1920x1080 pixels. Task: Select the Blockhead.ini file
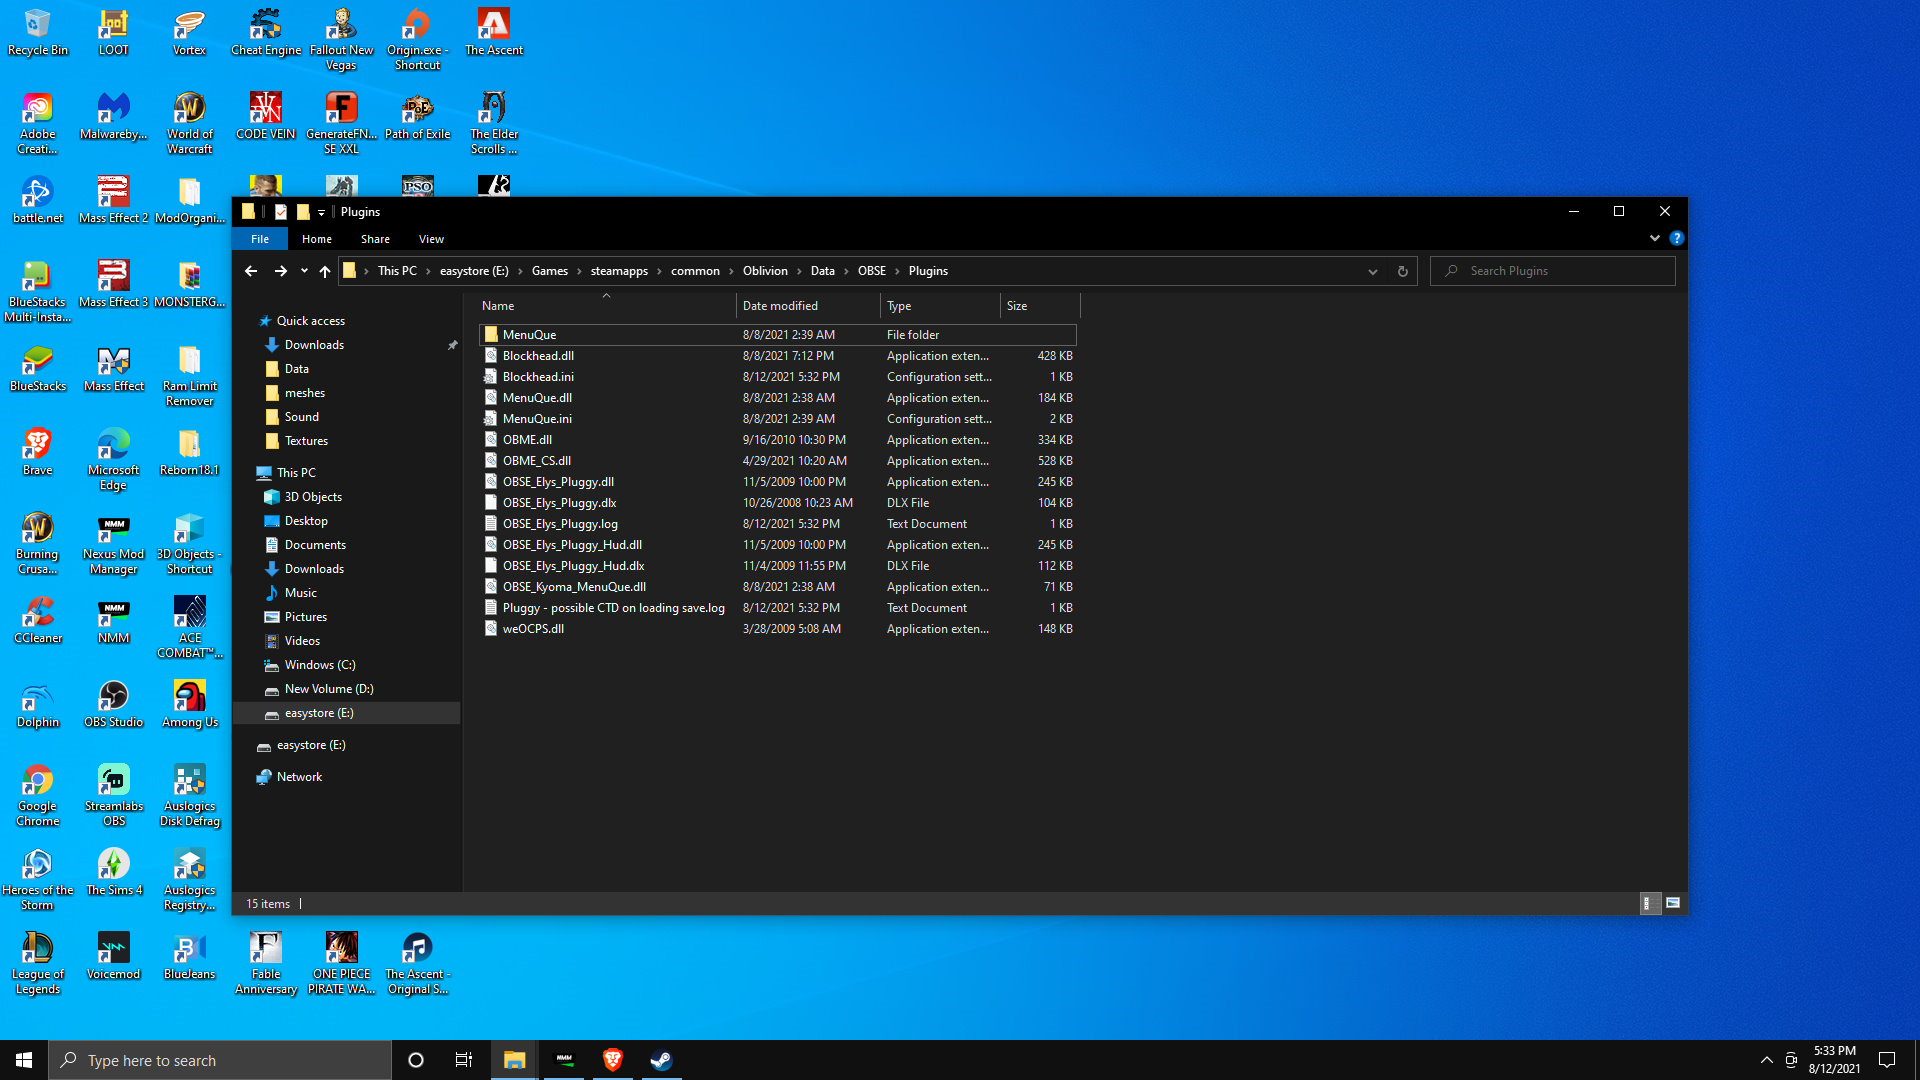click(538, 377)
